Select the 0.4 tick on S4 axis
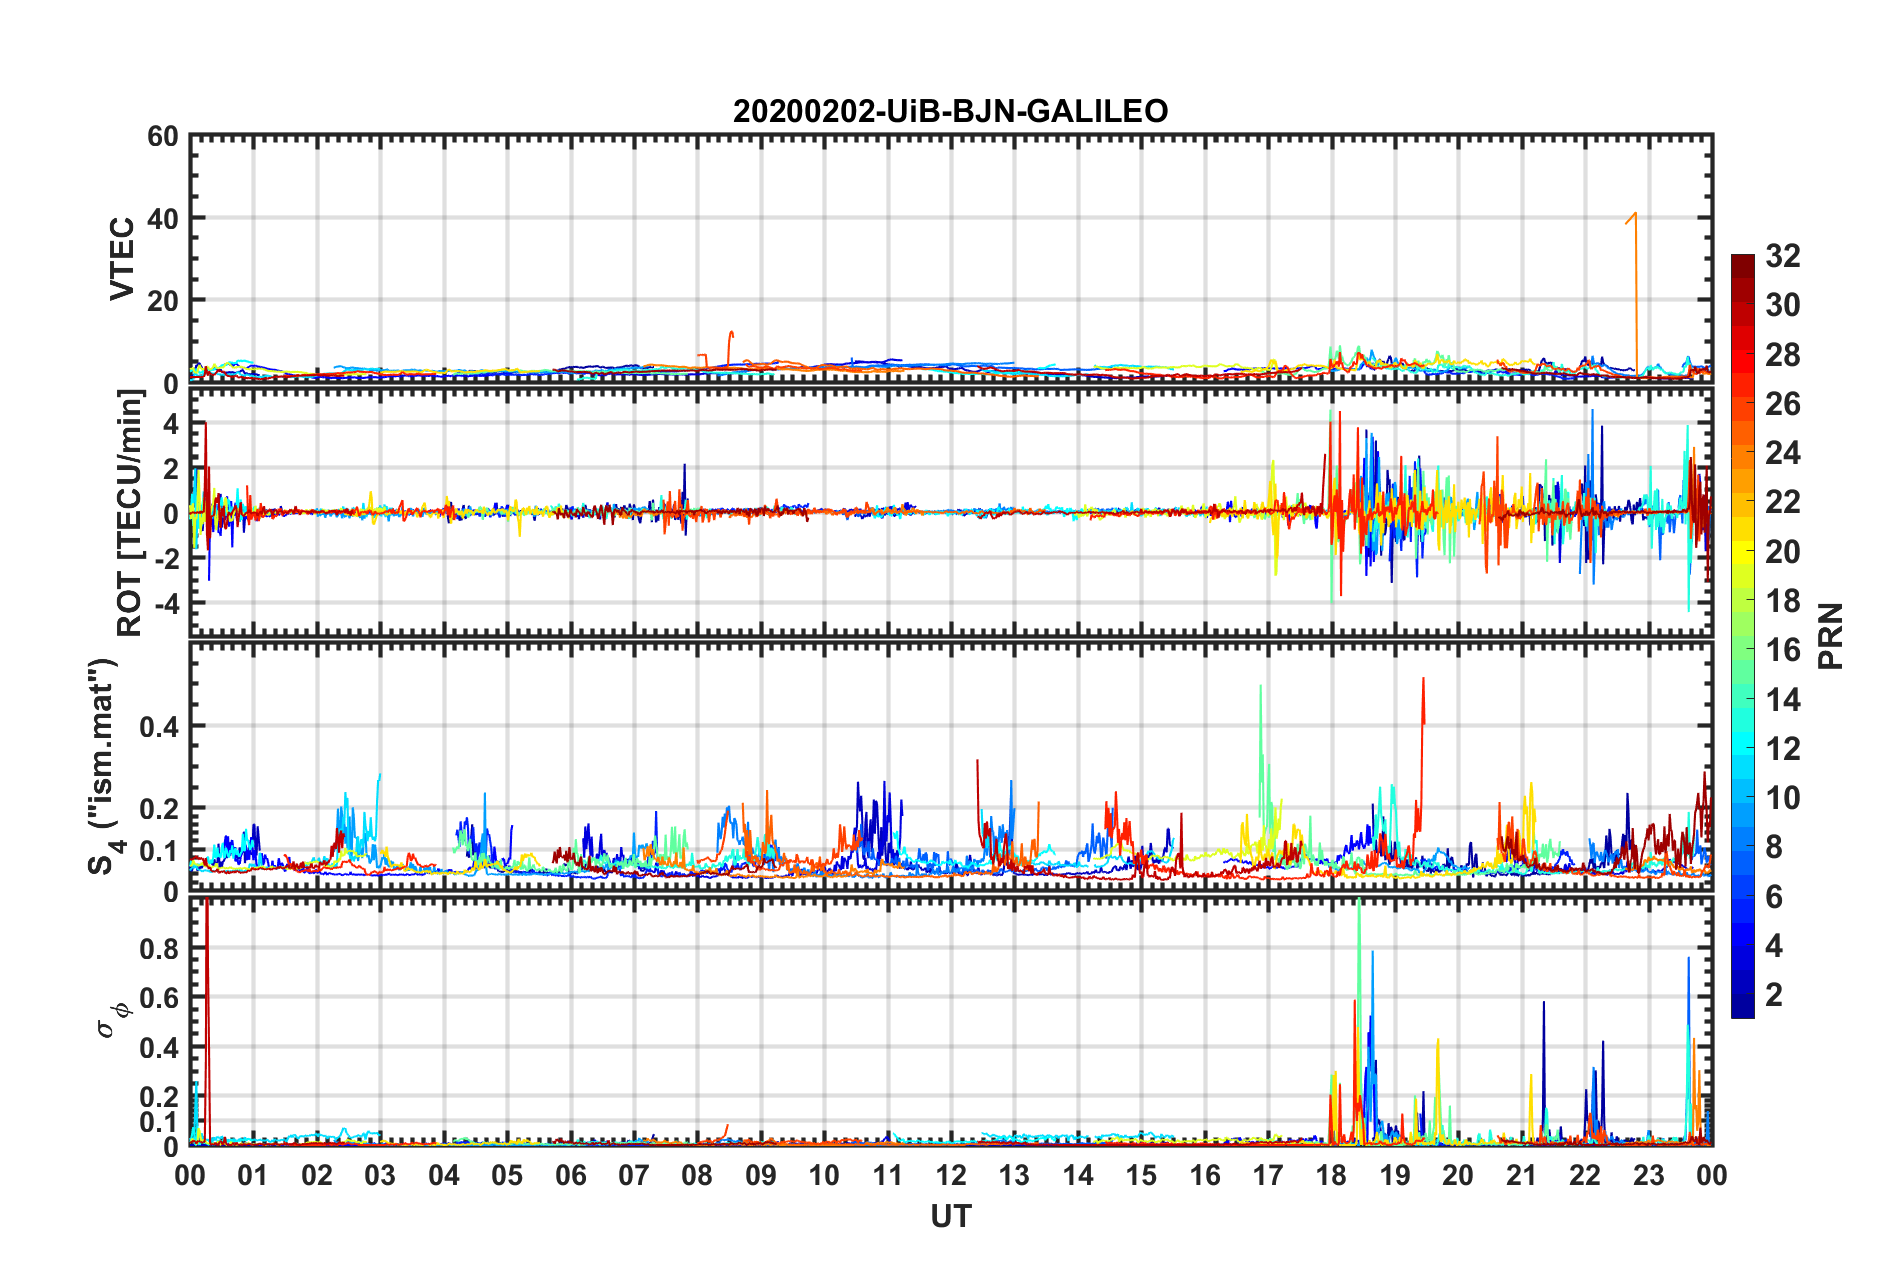This screenshot has width=1902, height=1272. coord(160,727)
